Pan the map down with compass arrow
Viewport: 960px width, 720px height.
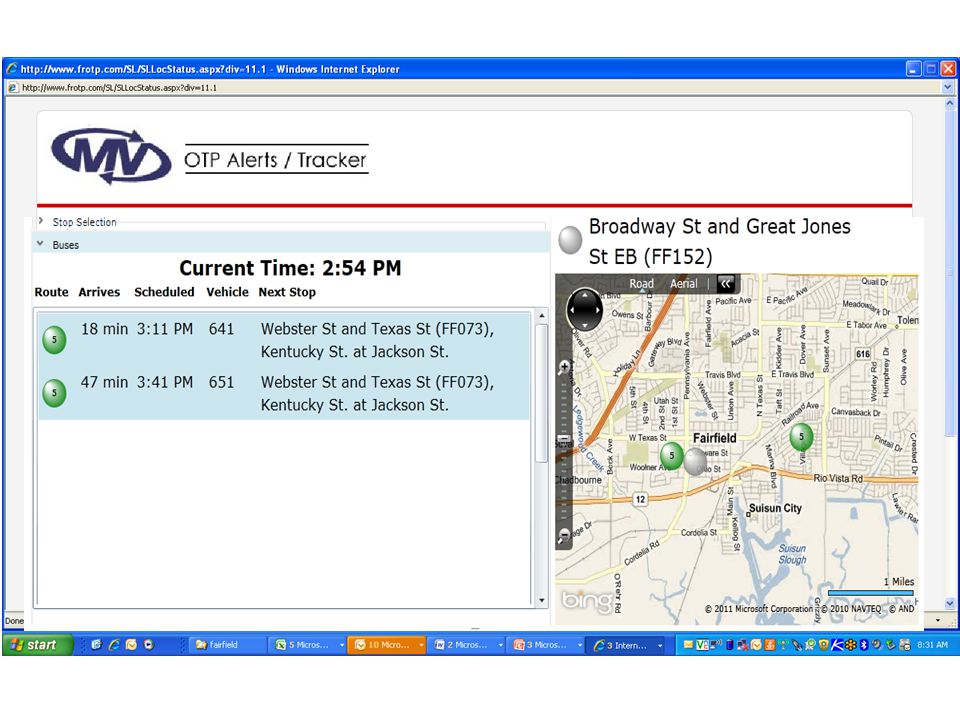pos(585,325)
